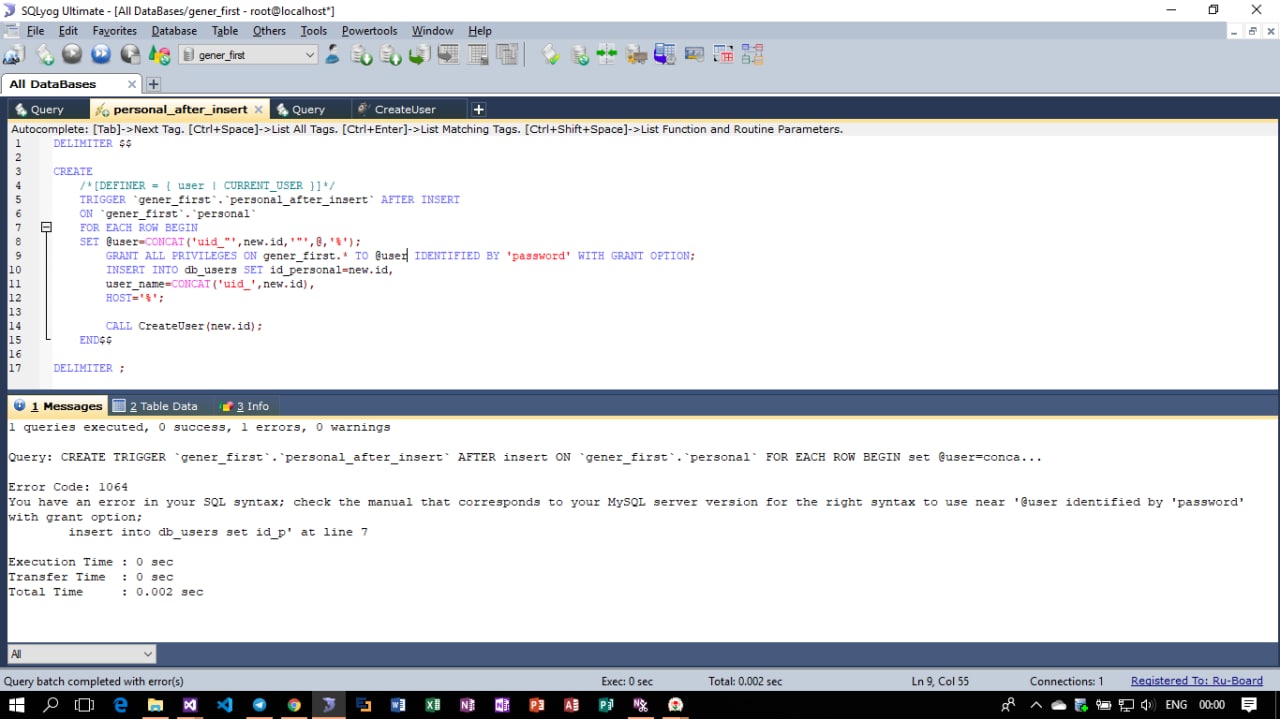Screen dimensions: 1280x719
Task: Open the All filter dropdown
Action: click(x=81, y=654)
